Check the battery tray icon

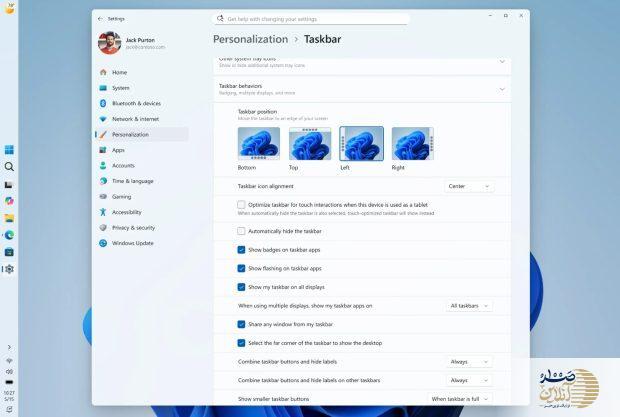click(x=9, y=382)
